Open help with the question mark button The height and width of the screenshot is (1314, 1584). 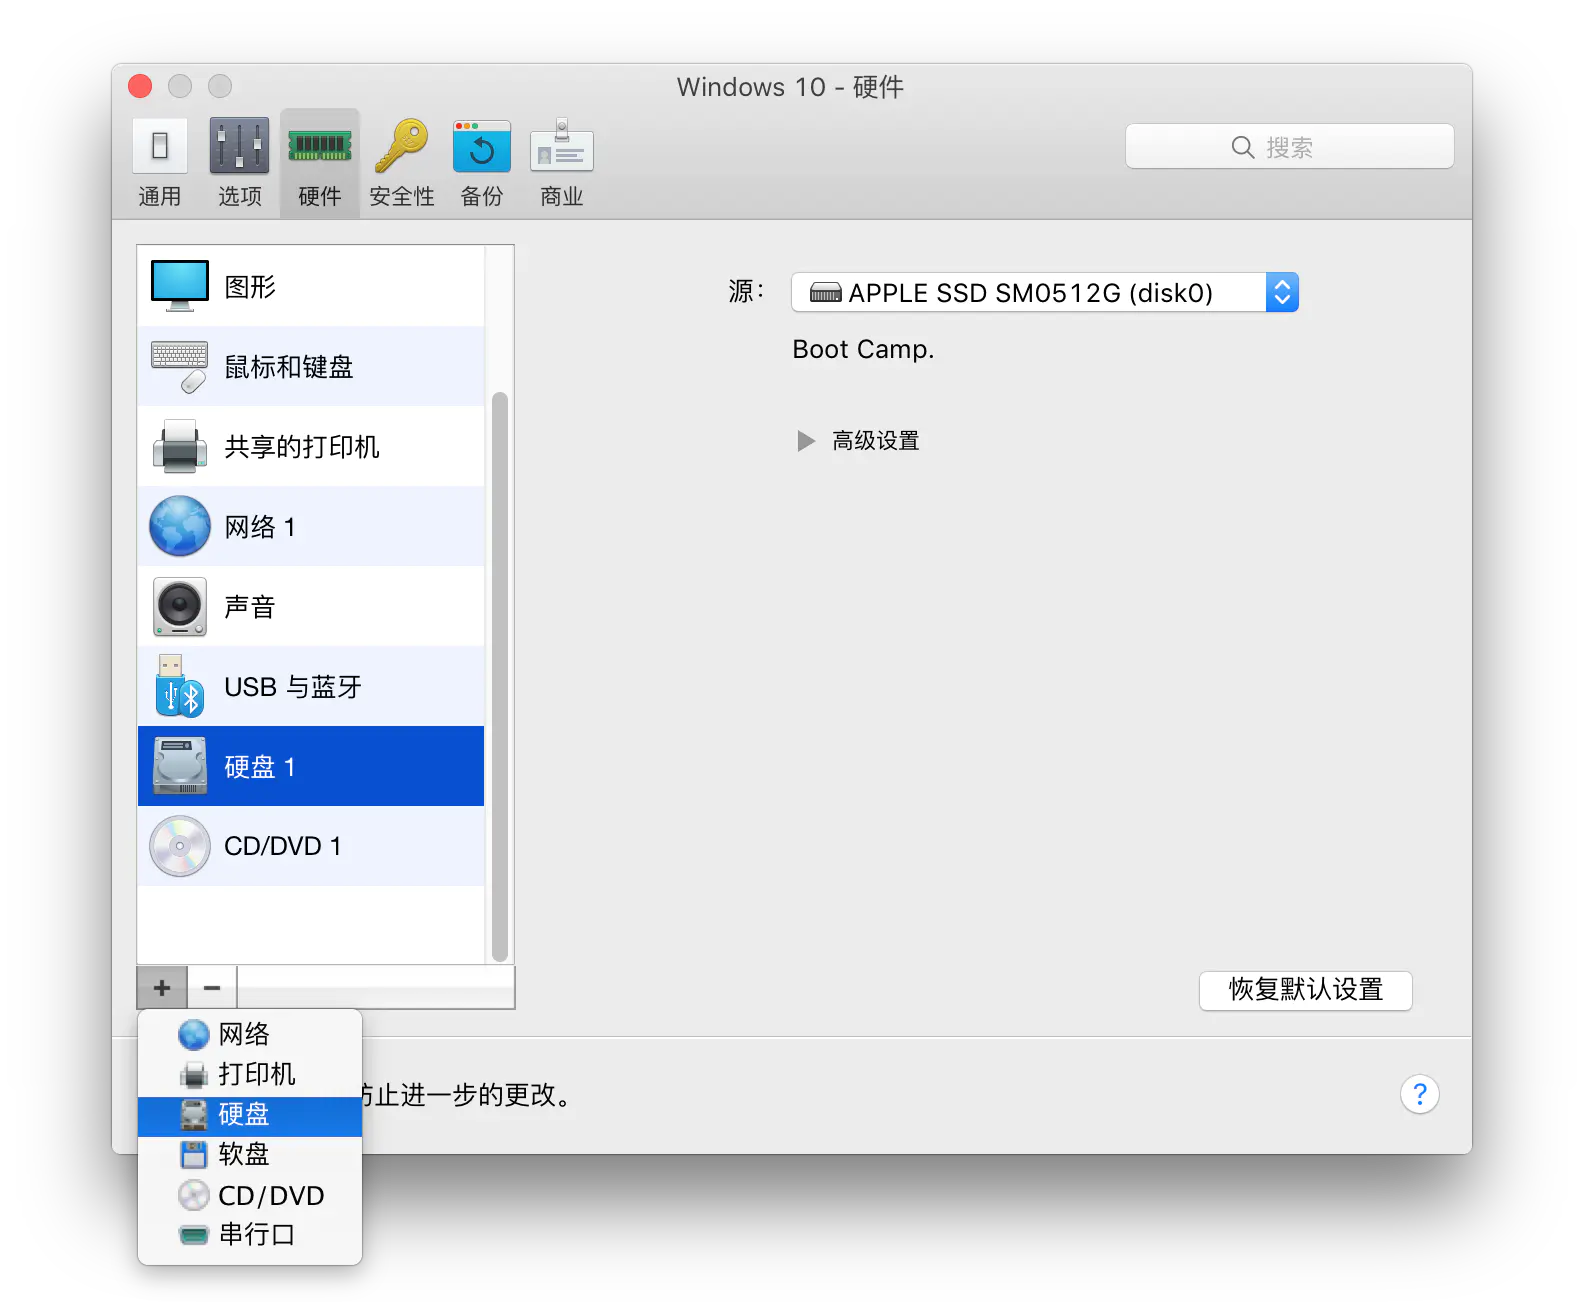click(1420, 1094)
